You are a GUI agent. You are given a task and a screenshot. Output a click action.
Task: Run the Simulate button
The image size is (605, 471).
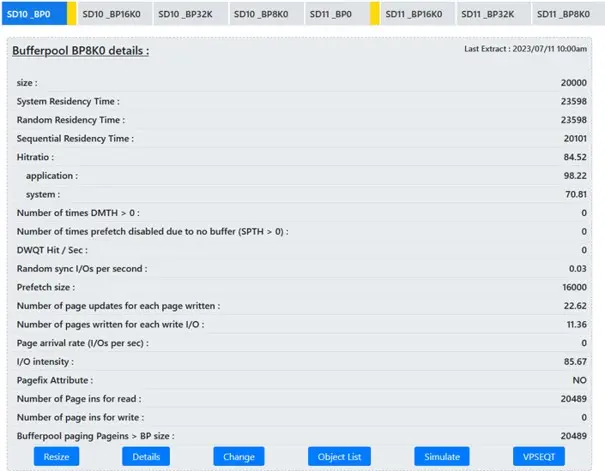442,456
